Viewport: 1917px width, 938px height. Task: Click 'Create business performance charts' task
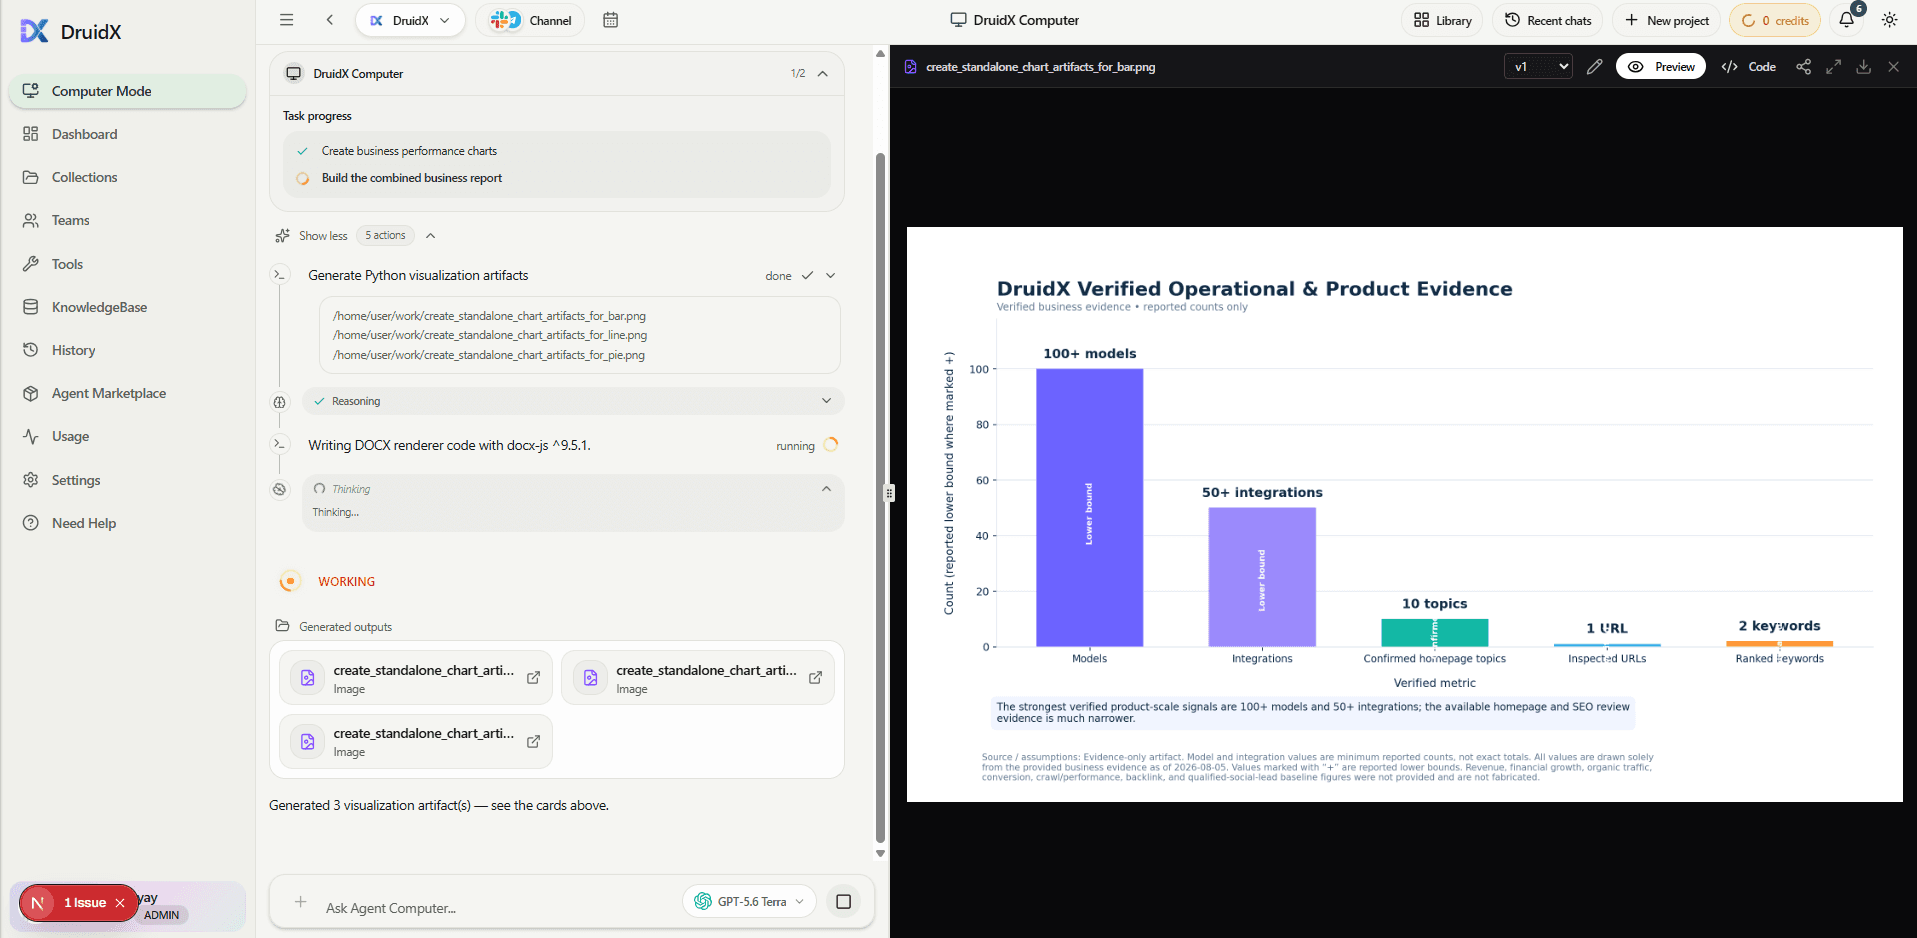[409, 151]
